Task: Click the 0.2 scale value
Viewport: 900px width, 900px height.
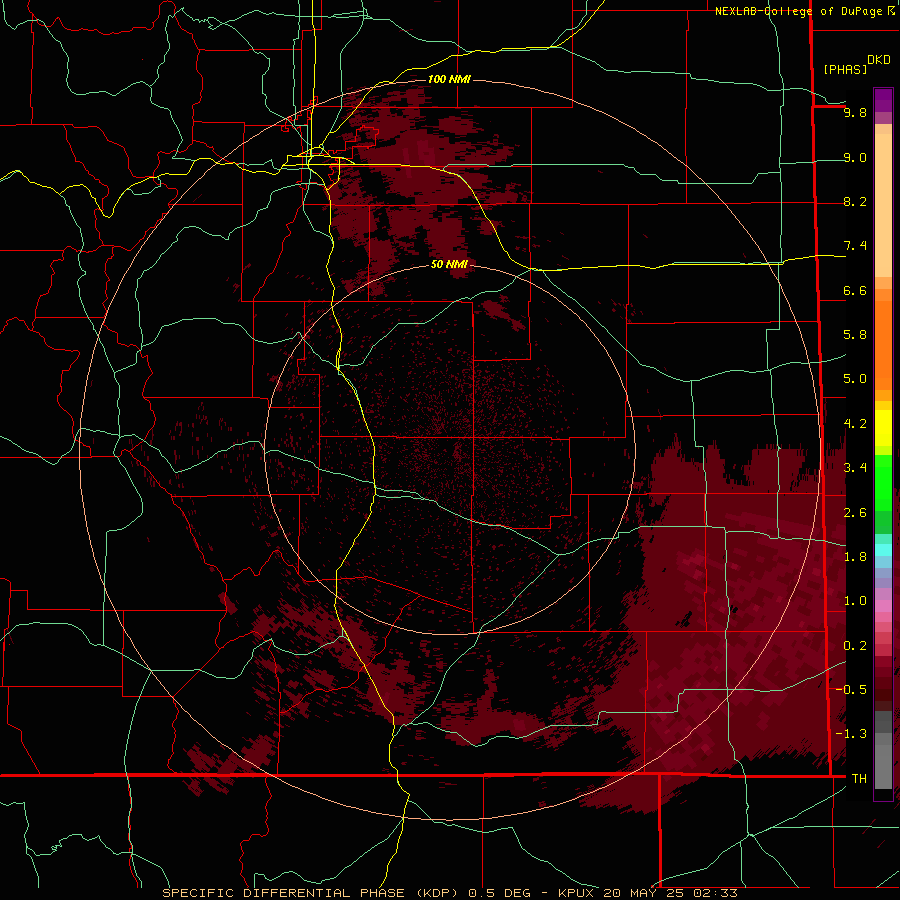Action: click(855, 645)
